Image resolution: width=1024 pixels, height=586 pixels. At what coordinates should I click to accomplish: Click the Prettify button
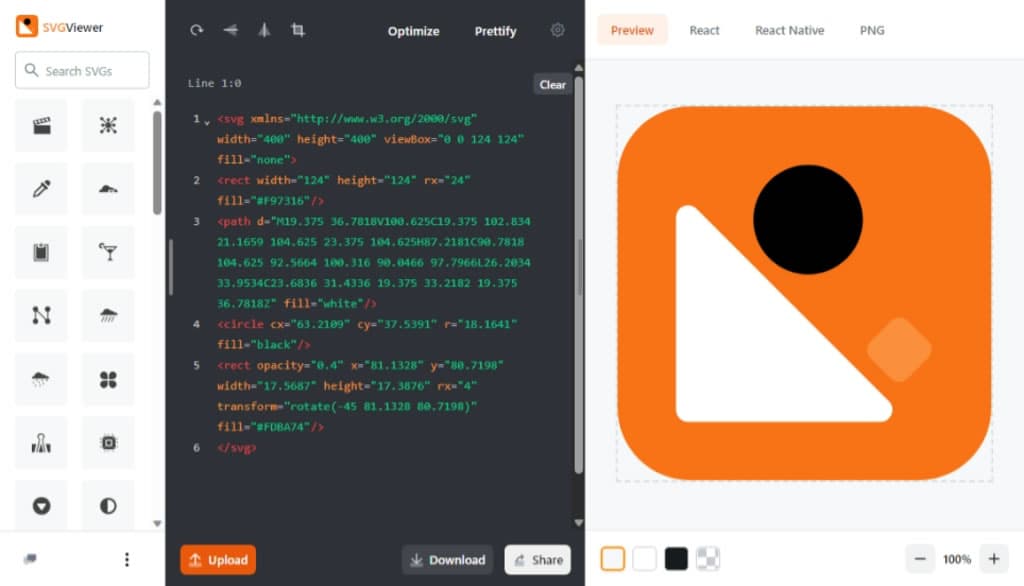[495, 31]
